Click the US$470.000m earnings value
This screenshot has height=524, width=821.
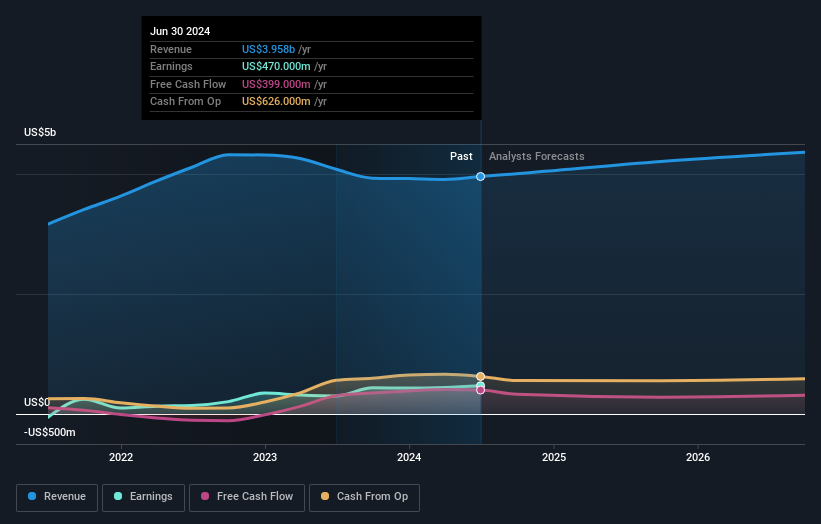(276, 66)
